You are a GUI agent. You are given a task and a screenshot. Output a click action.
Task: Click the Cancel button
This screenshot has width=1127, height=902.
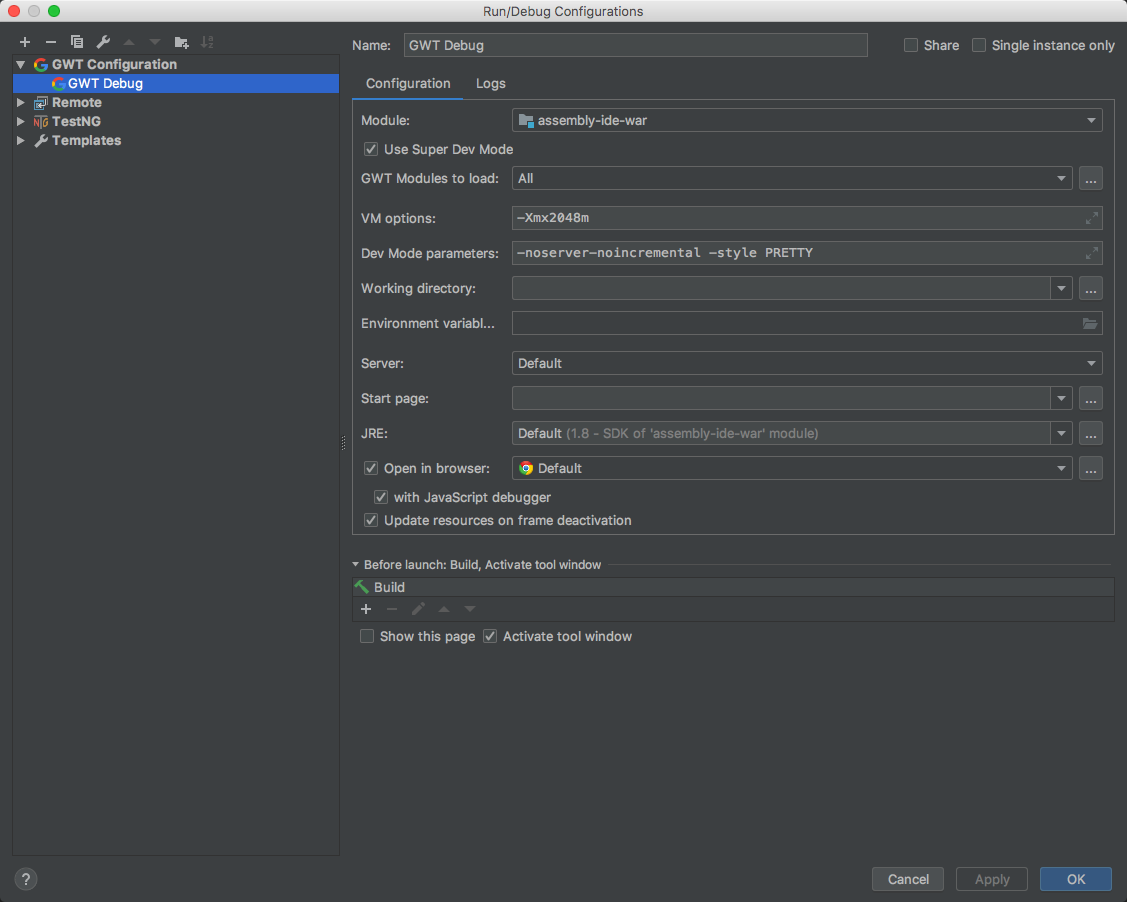tap(908, 879)
